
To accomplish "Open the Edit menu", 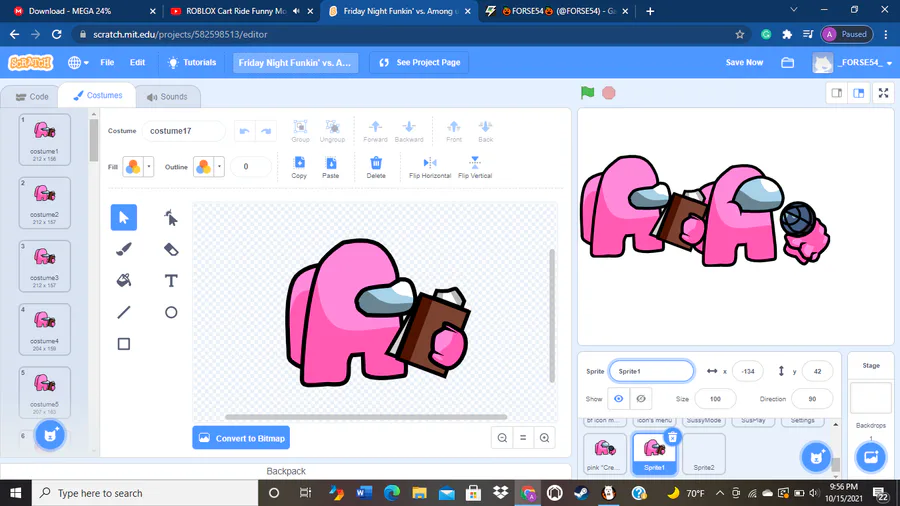I will point(137,63).
